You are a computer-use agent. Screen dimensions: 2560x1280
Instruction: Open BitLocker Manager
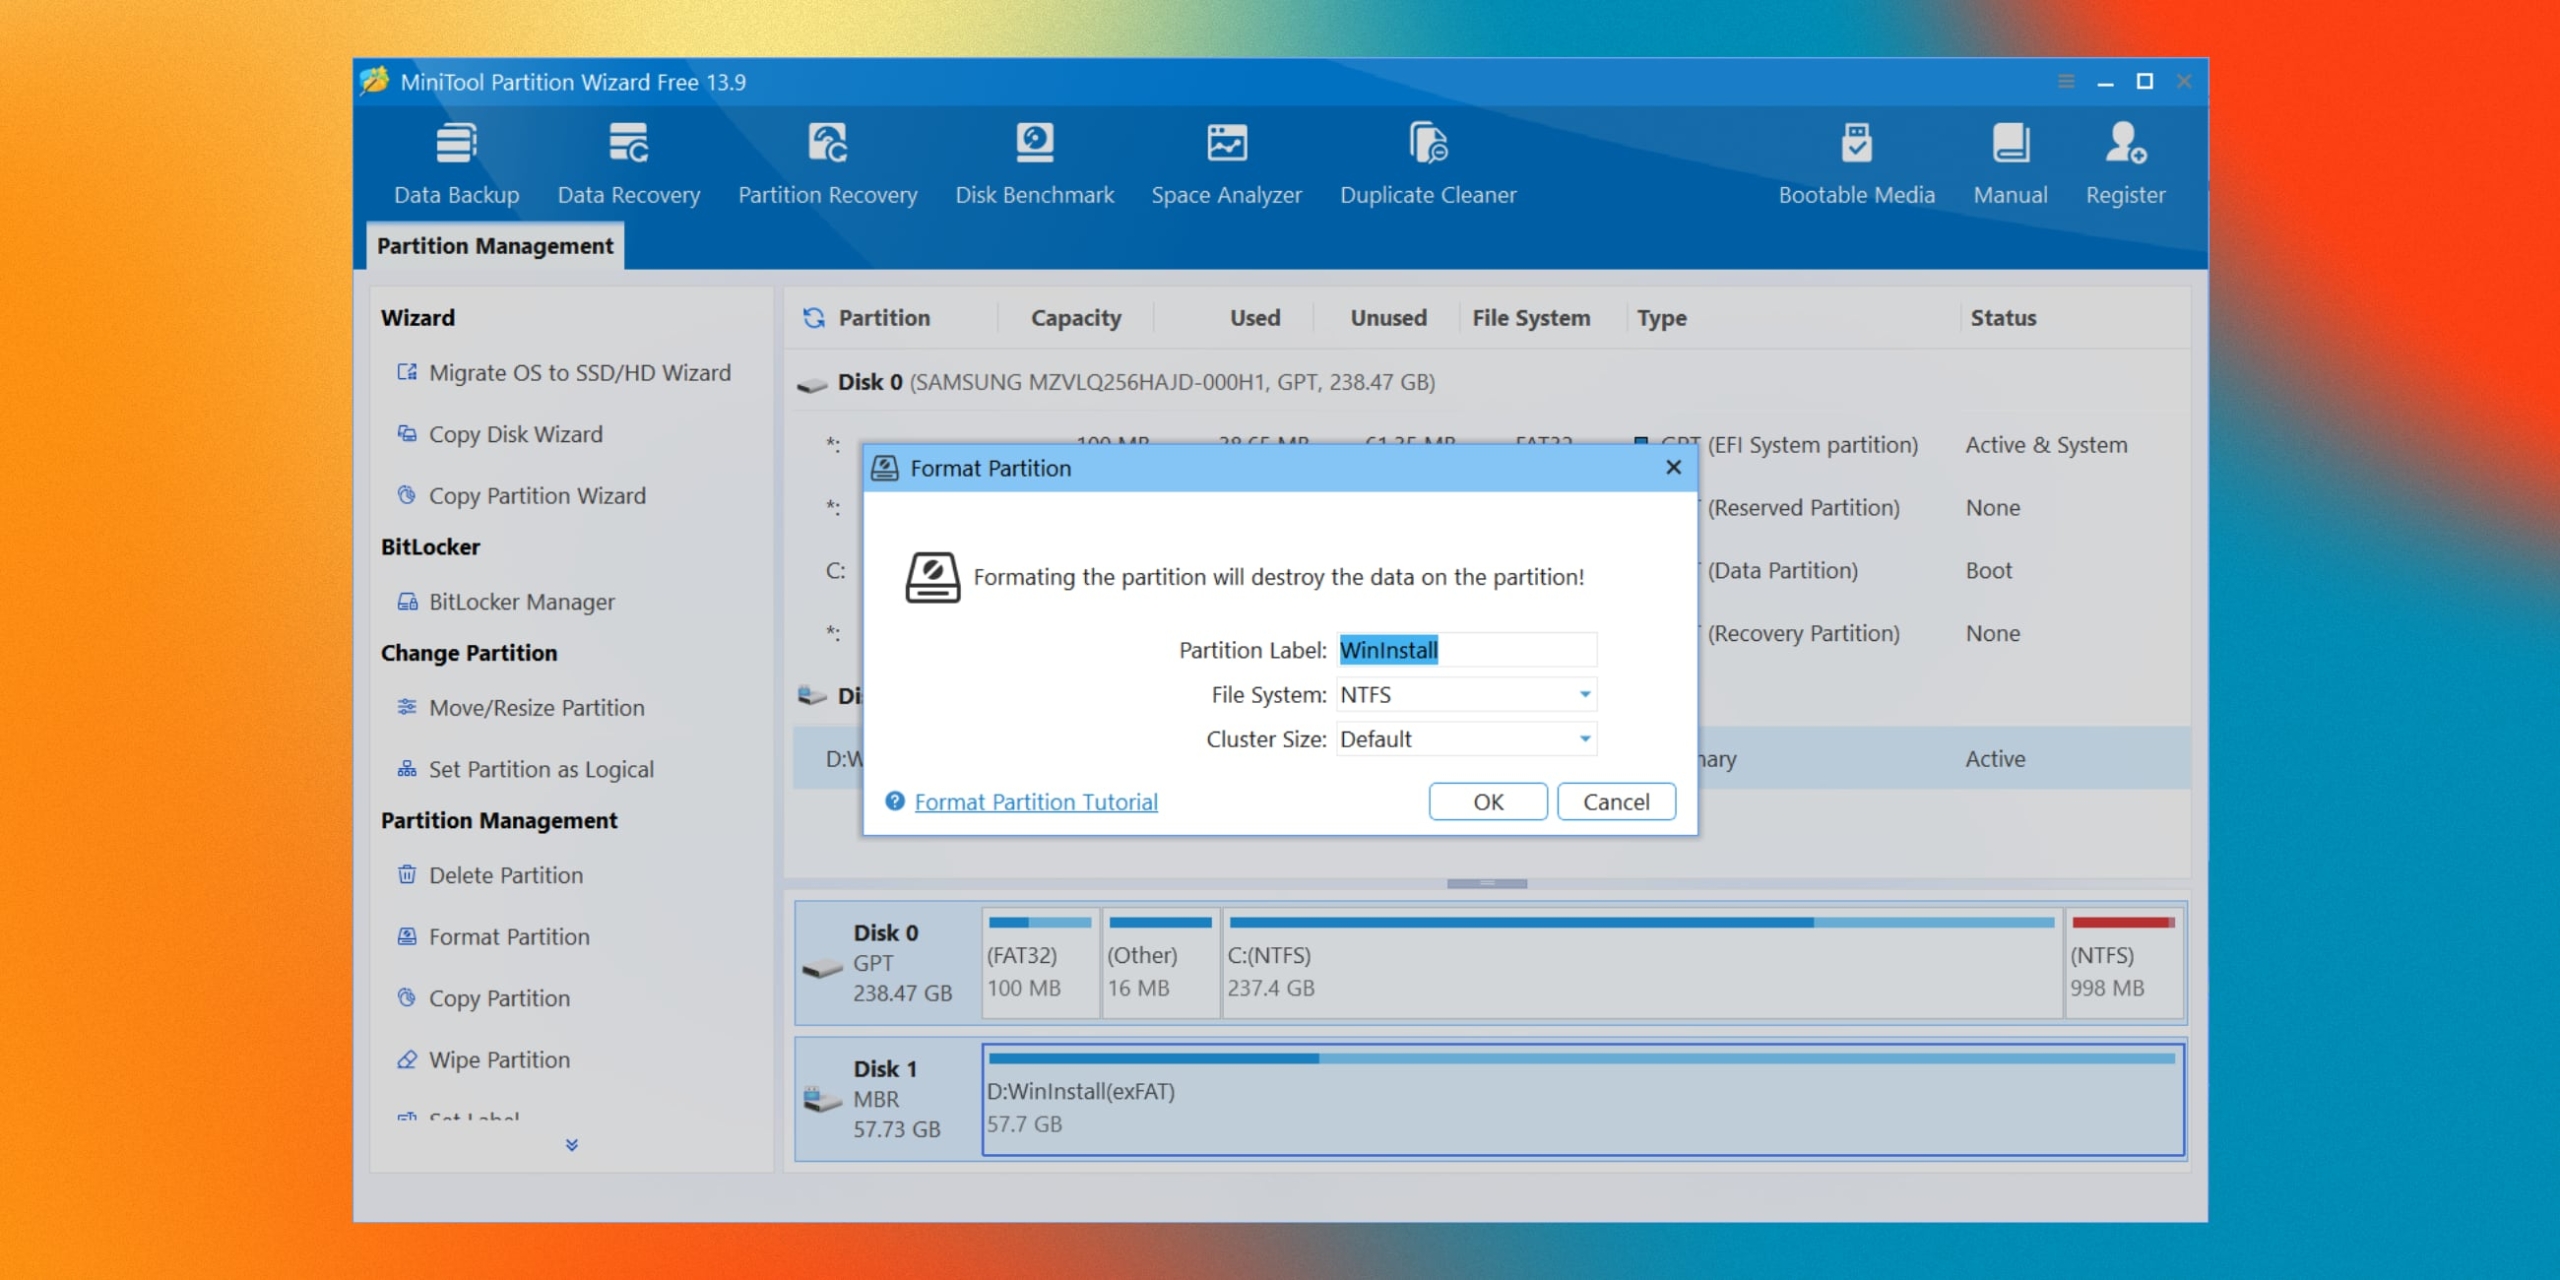(x=506, y=602)
